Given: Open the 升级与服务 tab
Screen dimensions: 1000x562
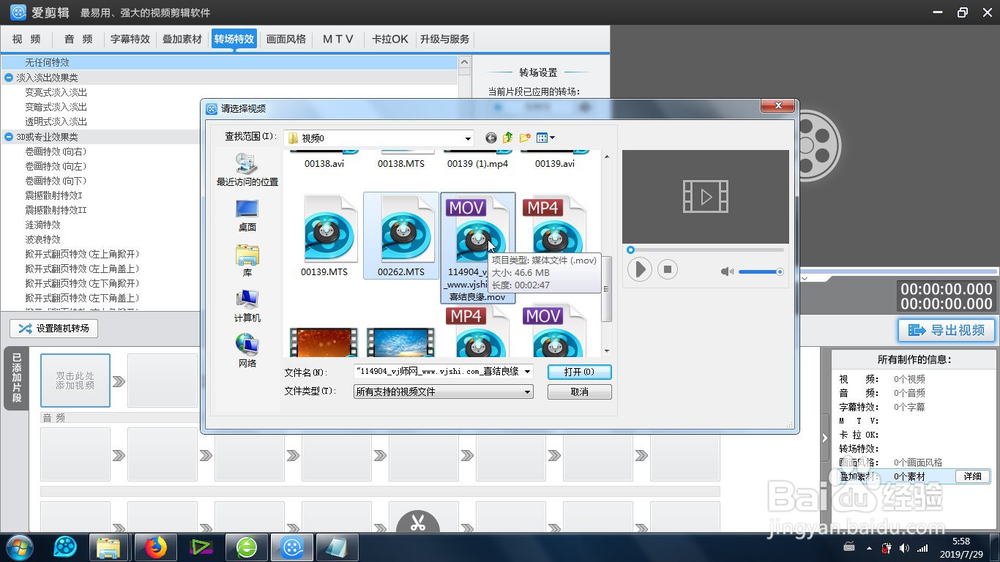Looking at the screenshot, I should [x=445, y=39].
